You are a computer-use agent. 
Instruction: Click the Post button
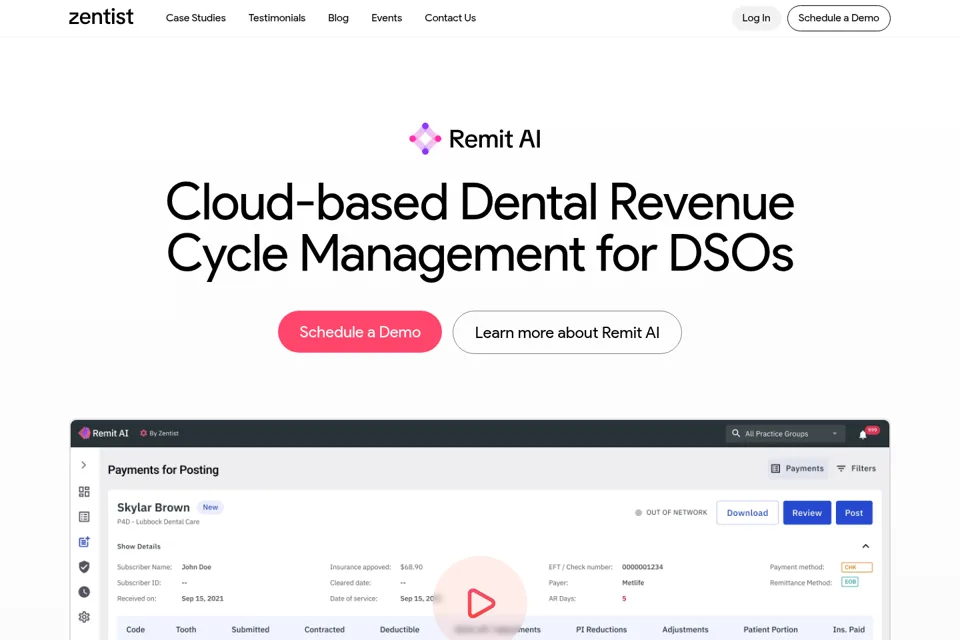853,513
